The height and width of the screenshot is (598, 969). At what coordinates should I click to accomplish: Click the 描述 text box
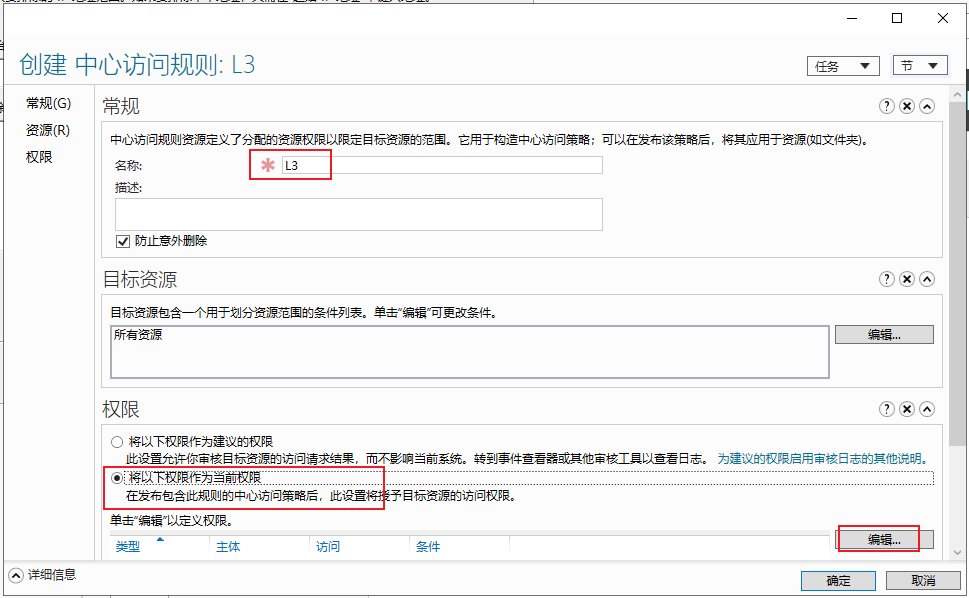coord(358,214)
